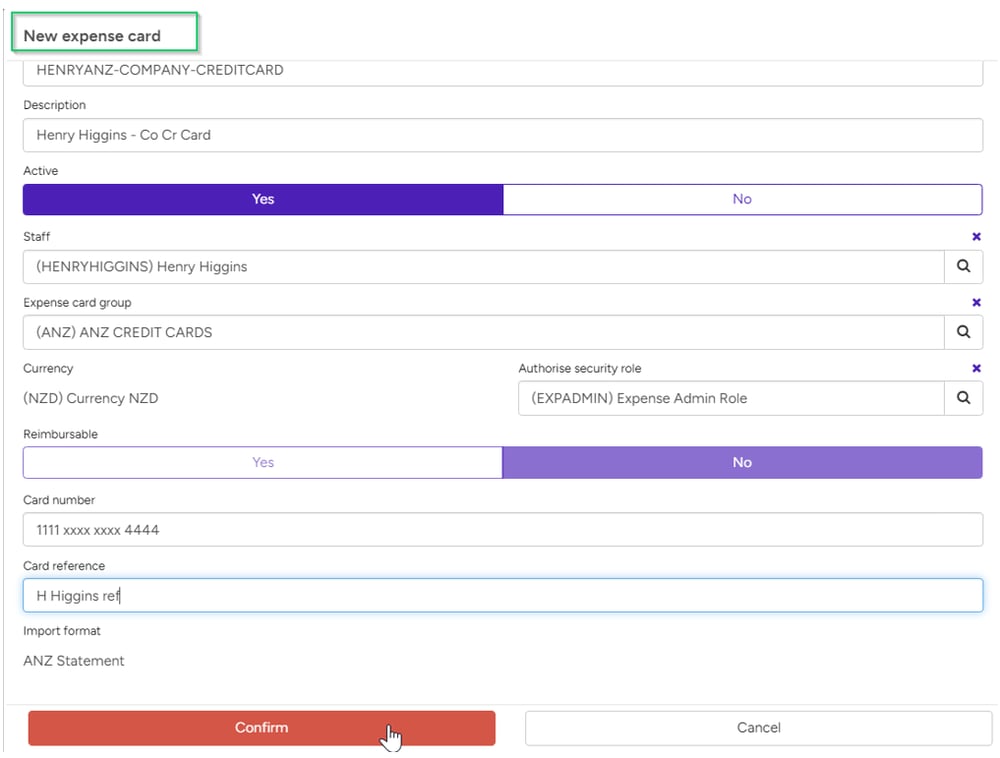Set Reimbursable to No
Image resolution: width=1000 pixels, height=758 pixels.
[x=742, y=462]
